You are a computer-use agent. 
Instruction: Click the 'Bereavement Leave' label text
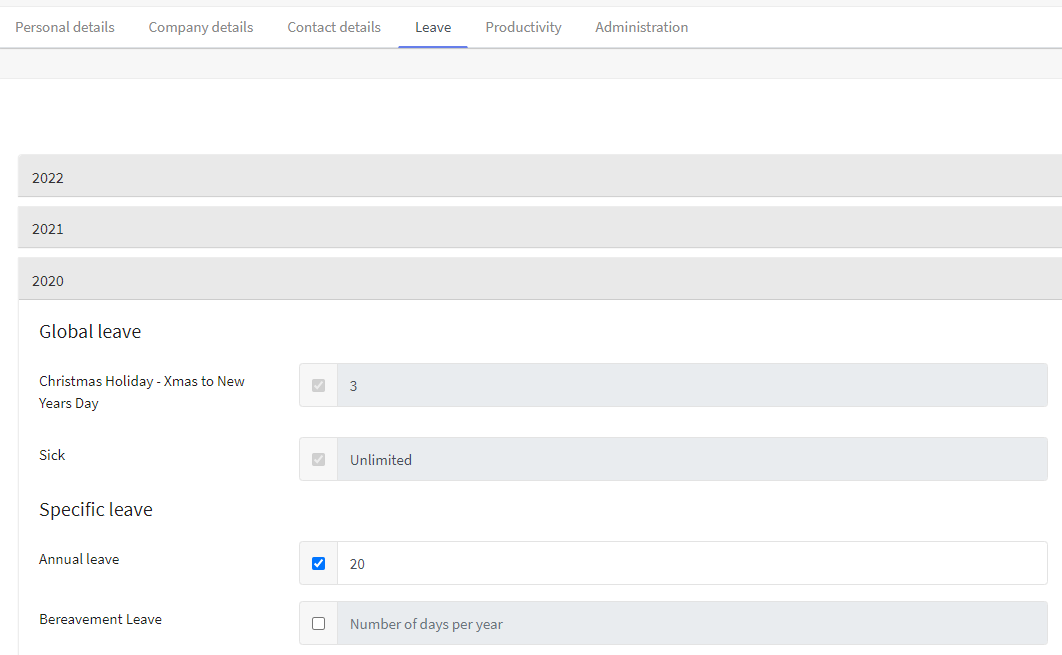100,619
